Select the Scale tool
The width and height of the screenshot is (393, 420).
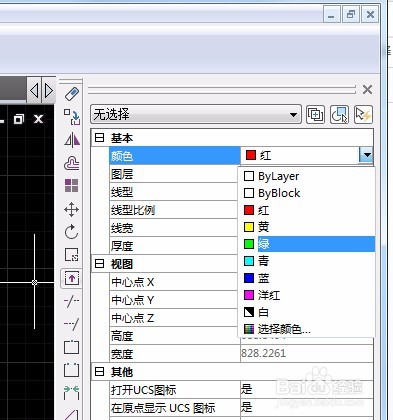[x=72, y=255]
